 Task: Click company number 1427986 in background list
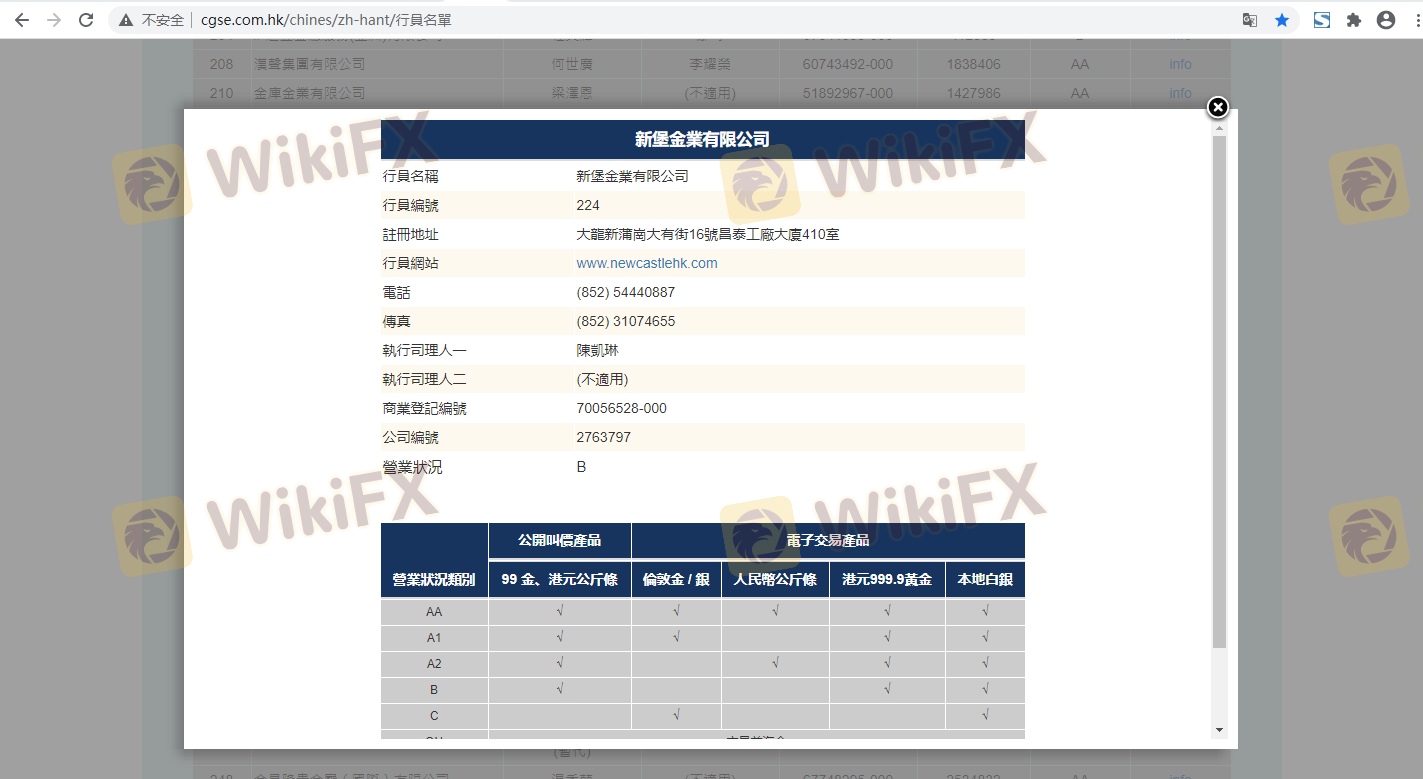[x=974, y=93]
